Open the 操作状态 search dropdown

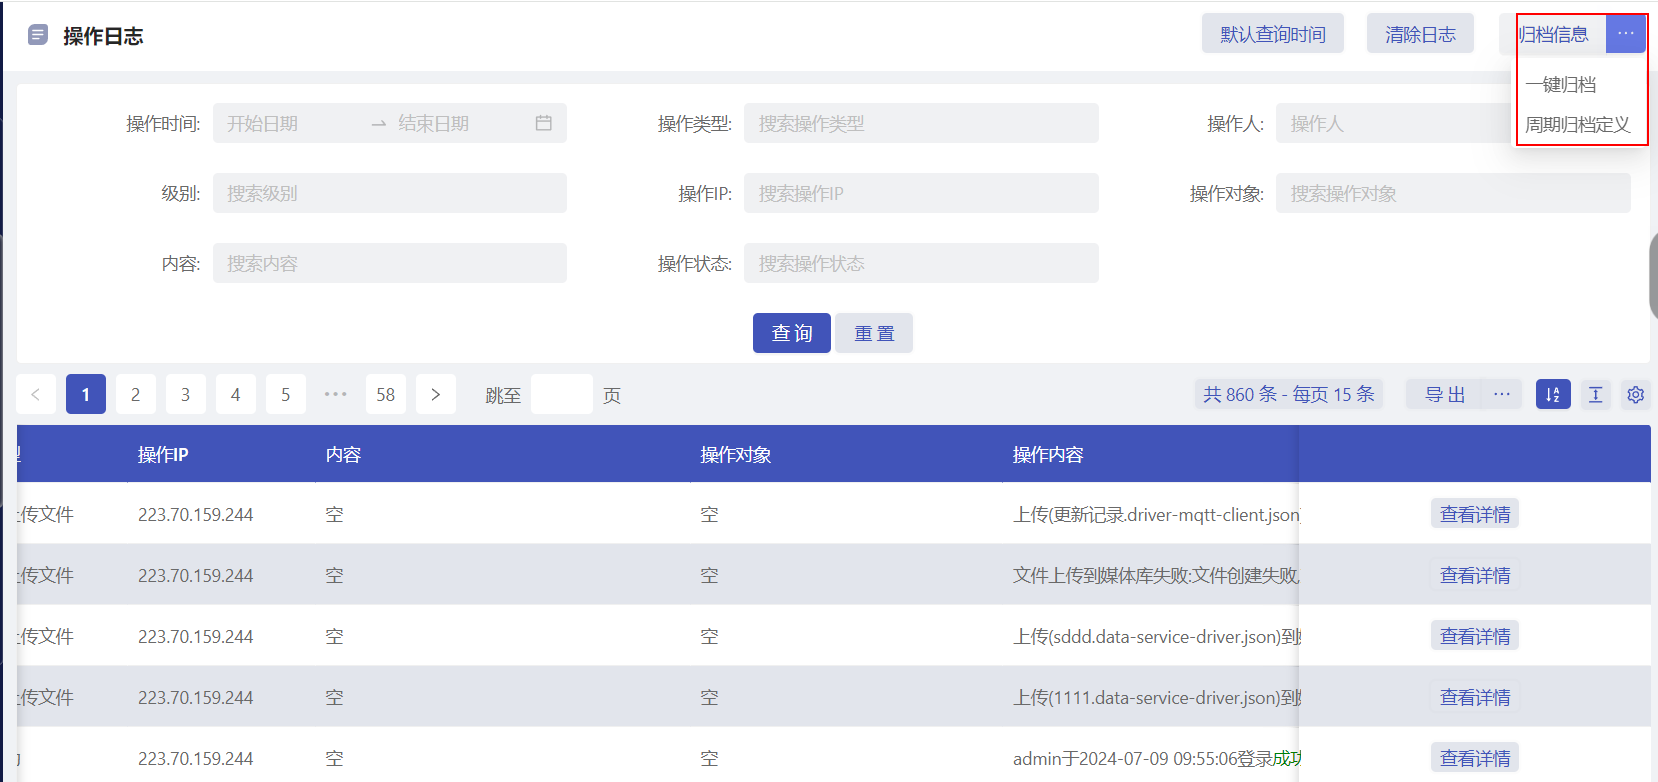921,263
